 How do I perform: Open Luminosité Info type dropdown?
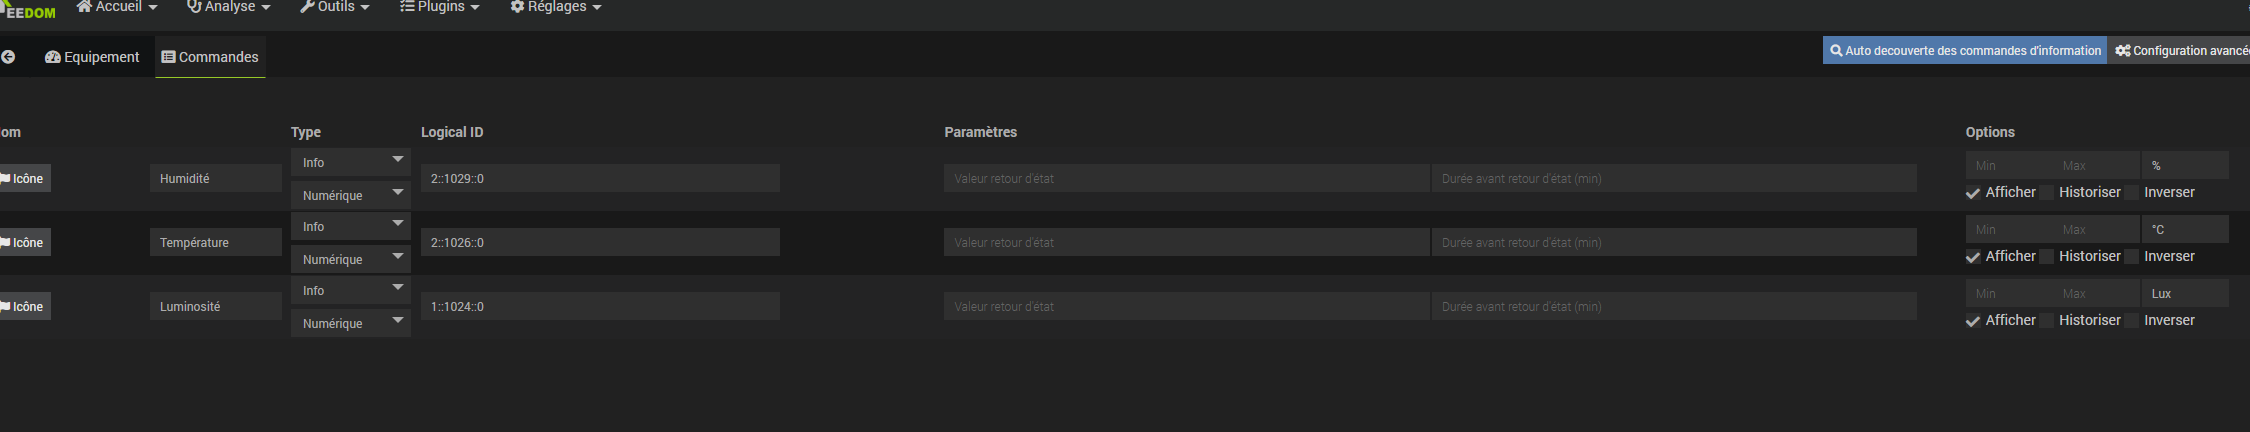click(x=350, y=291)
